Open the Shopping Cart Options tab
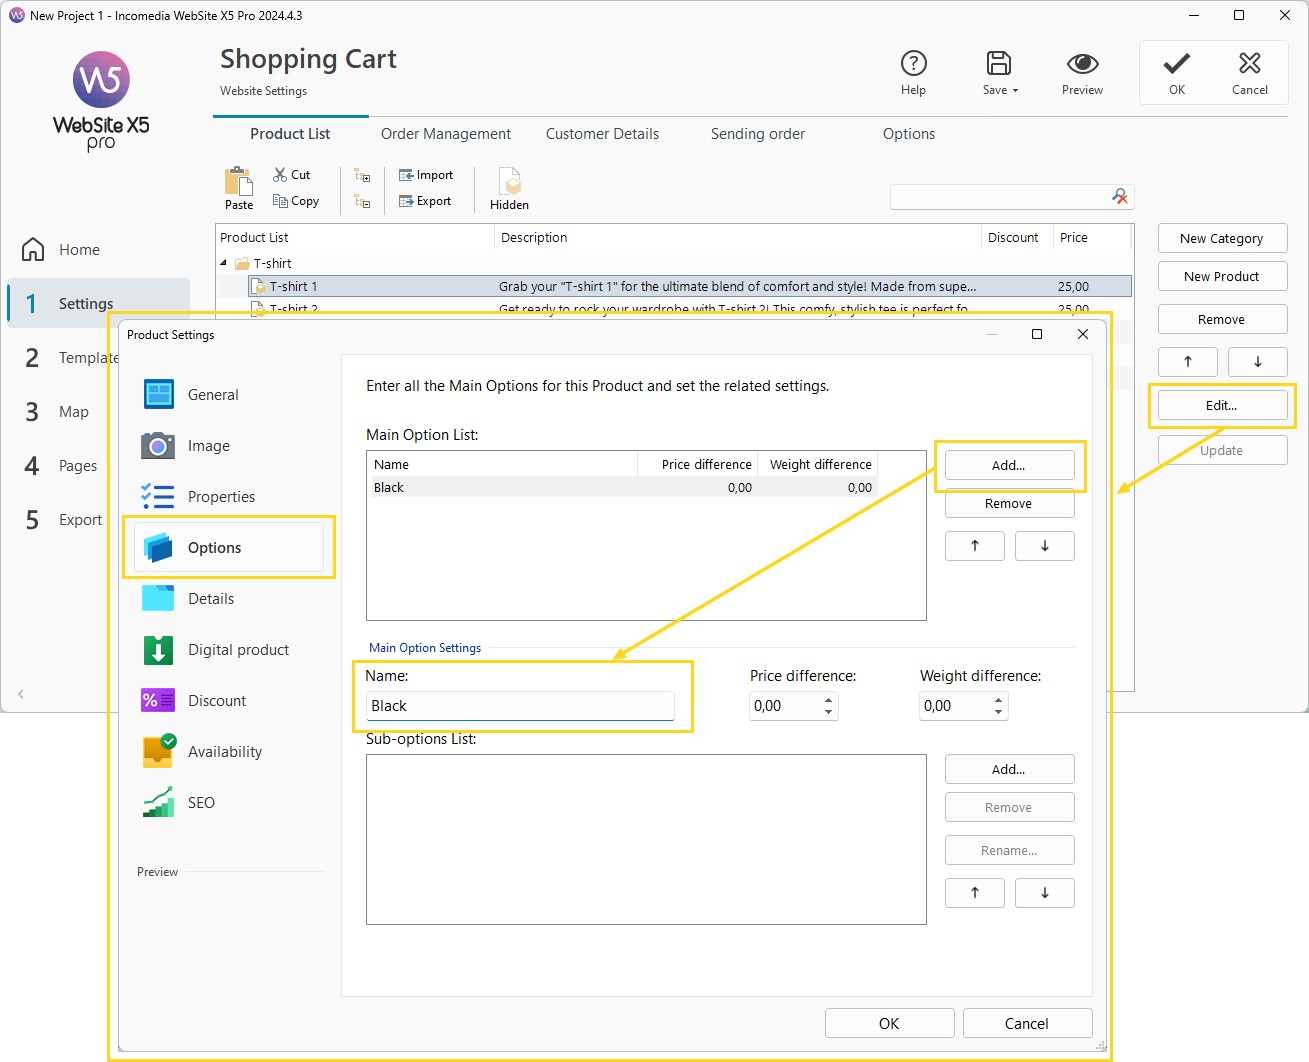Screen dimensions: 1309x1062 (909, 134)
